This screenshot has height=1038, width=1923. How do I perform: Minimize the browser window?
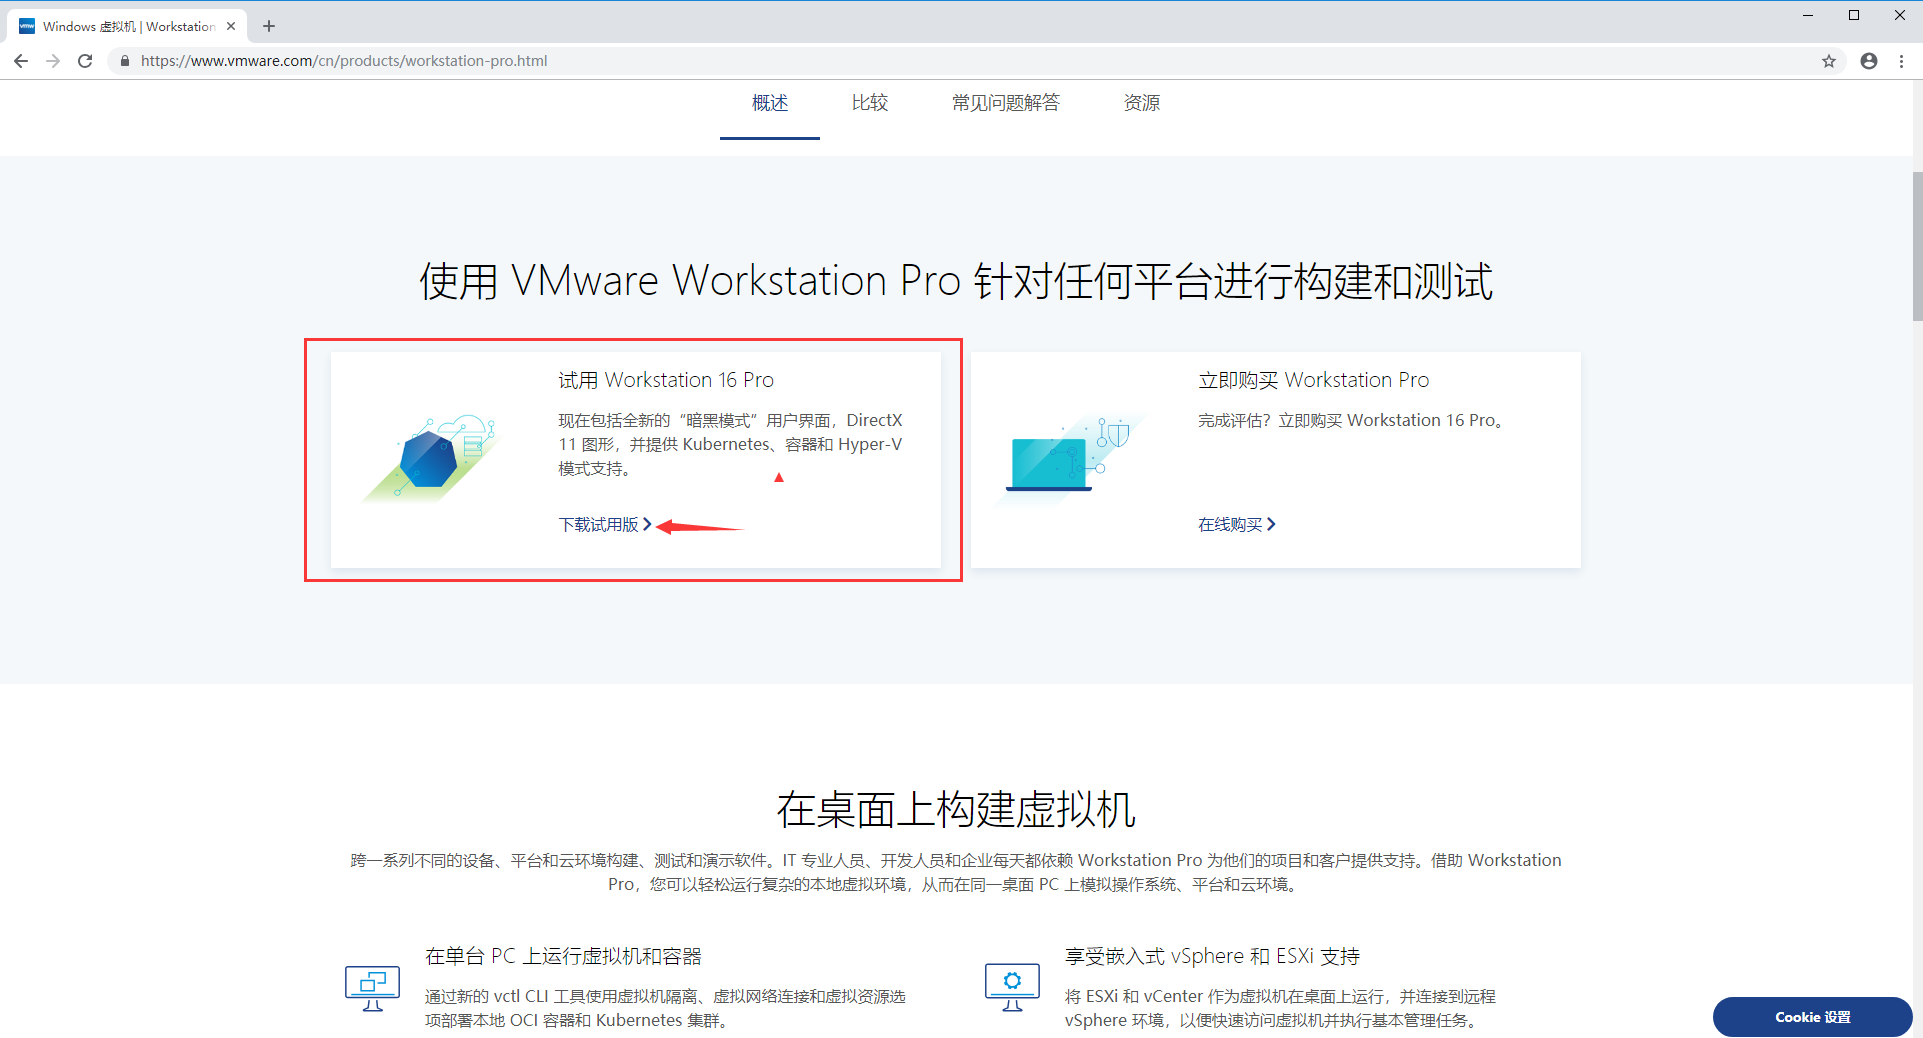(1808, 15)
